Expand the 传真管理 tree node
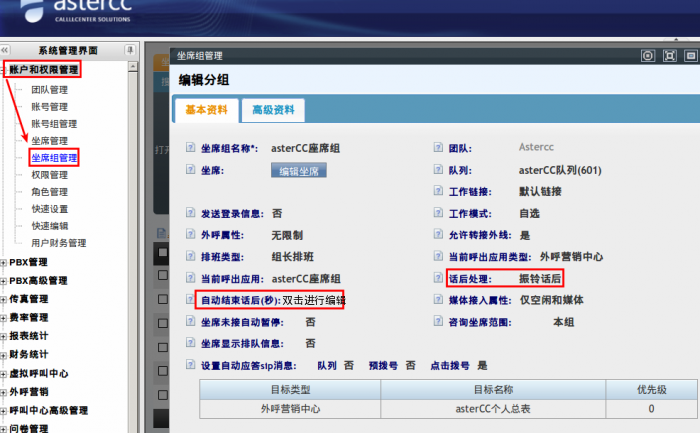 pos(4,299)
